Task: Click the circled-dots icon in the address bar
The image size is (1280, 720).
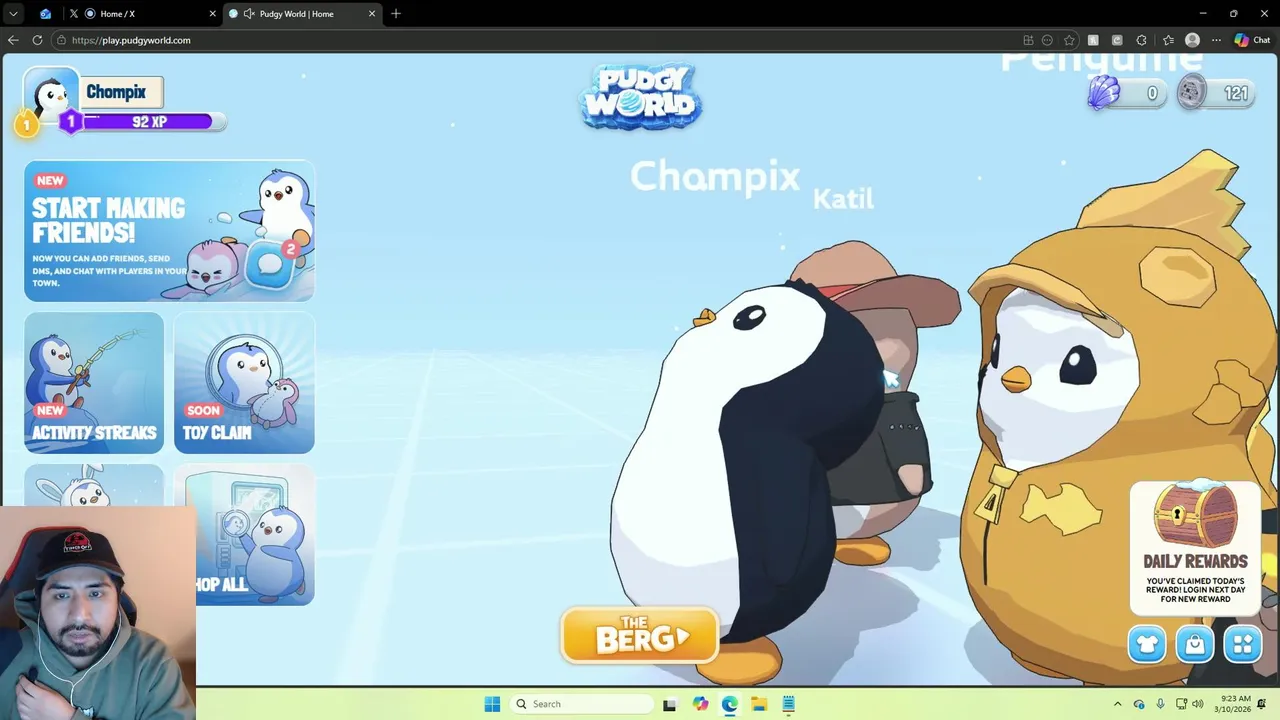Action: tap(1047, 40)
